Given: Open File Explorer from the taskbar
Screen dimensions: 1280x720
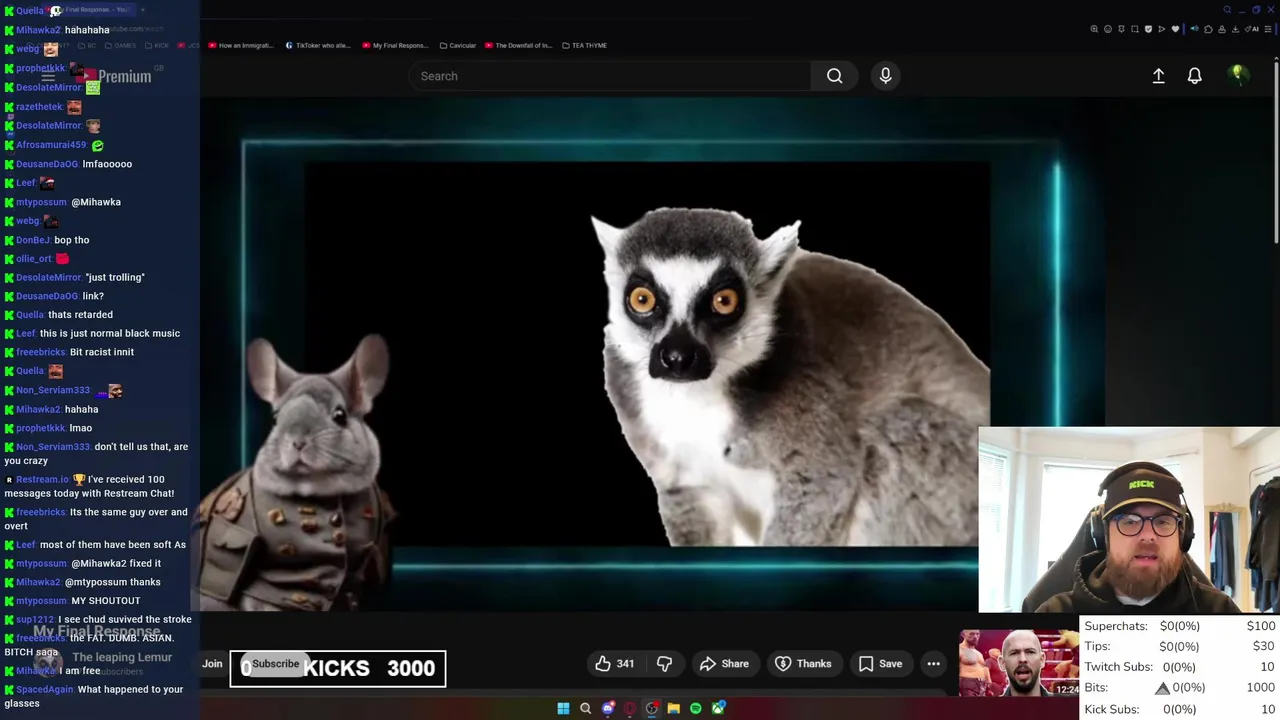Looking at the screenshot, I should (673, 708).
